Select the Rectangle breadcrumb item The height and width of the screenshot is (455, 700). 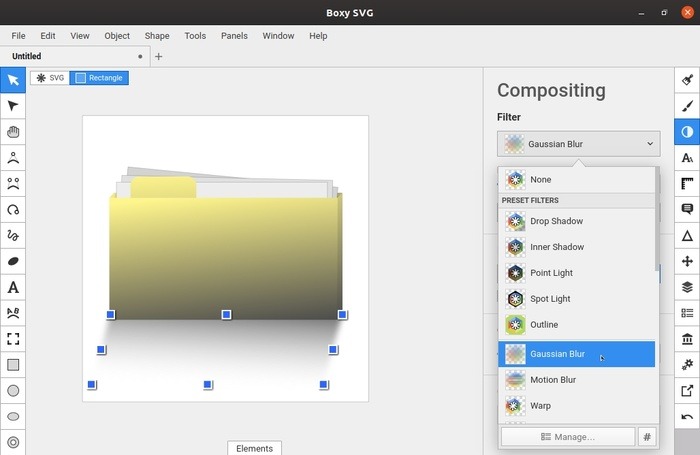pyautogui.click(x=99, y=78)
